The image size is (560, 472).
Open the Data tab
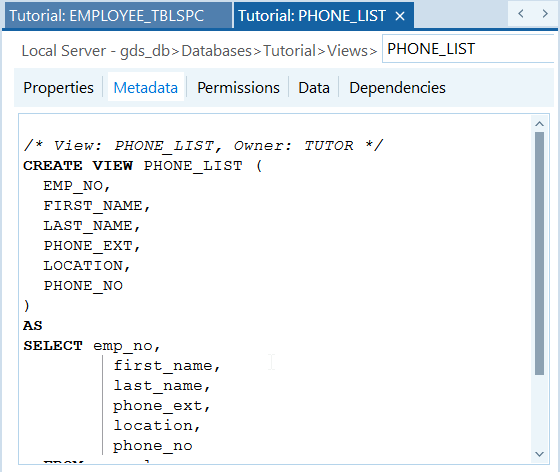pyautogui.click(x=314, y=87)
